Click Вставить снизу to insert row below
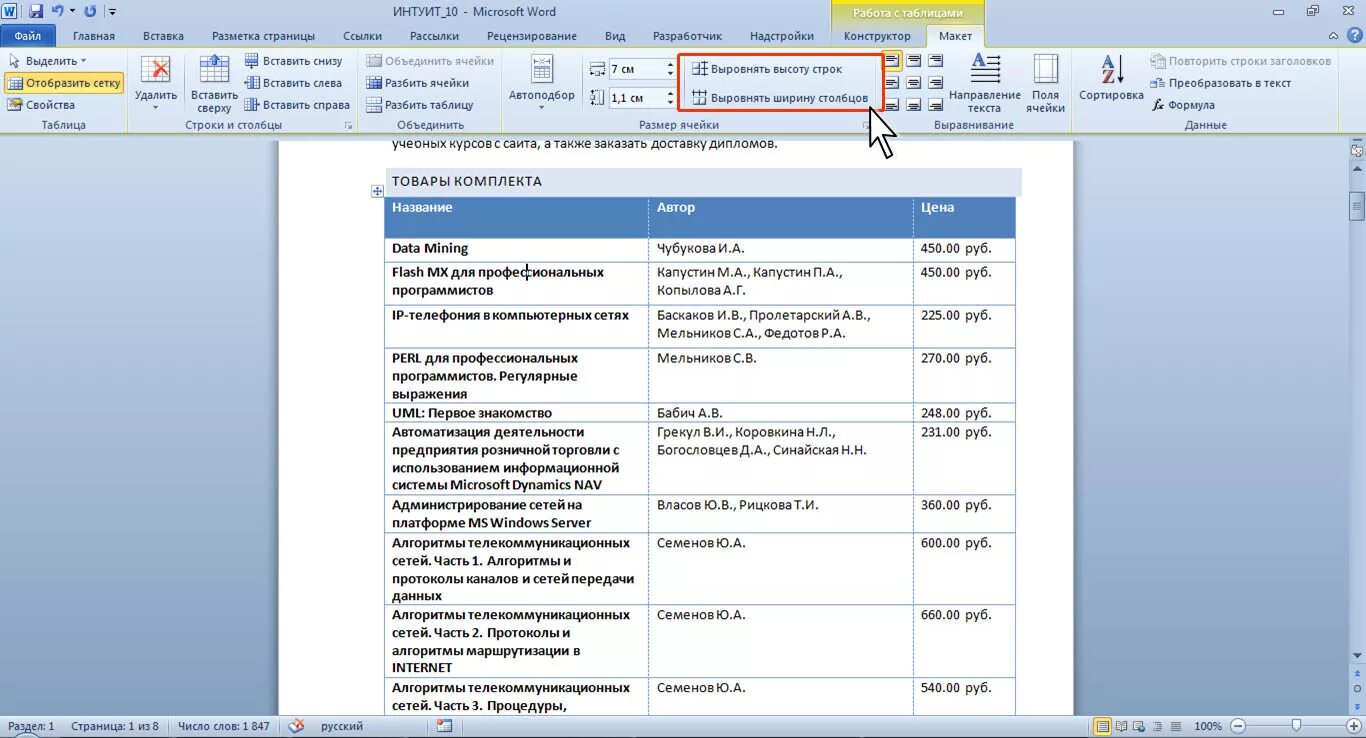Viewport: 1366px width, 738px height. click(293, 61)
